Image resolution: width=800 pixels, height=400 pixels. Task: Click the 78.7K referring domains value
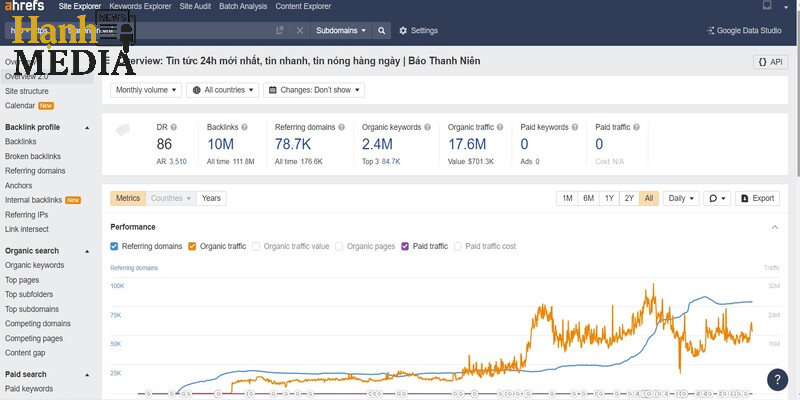[x=293, y=144]
